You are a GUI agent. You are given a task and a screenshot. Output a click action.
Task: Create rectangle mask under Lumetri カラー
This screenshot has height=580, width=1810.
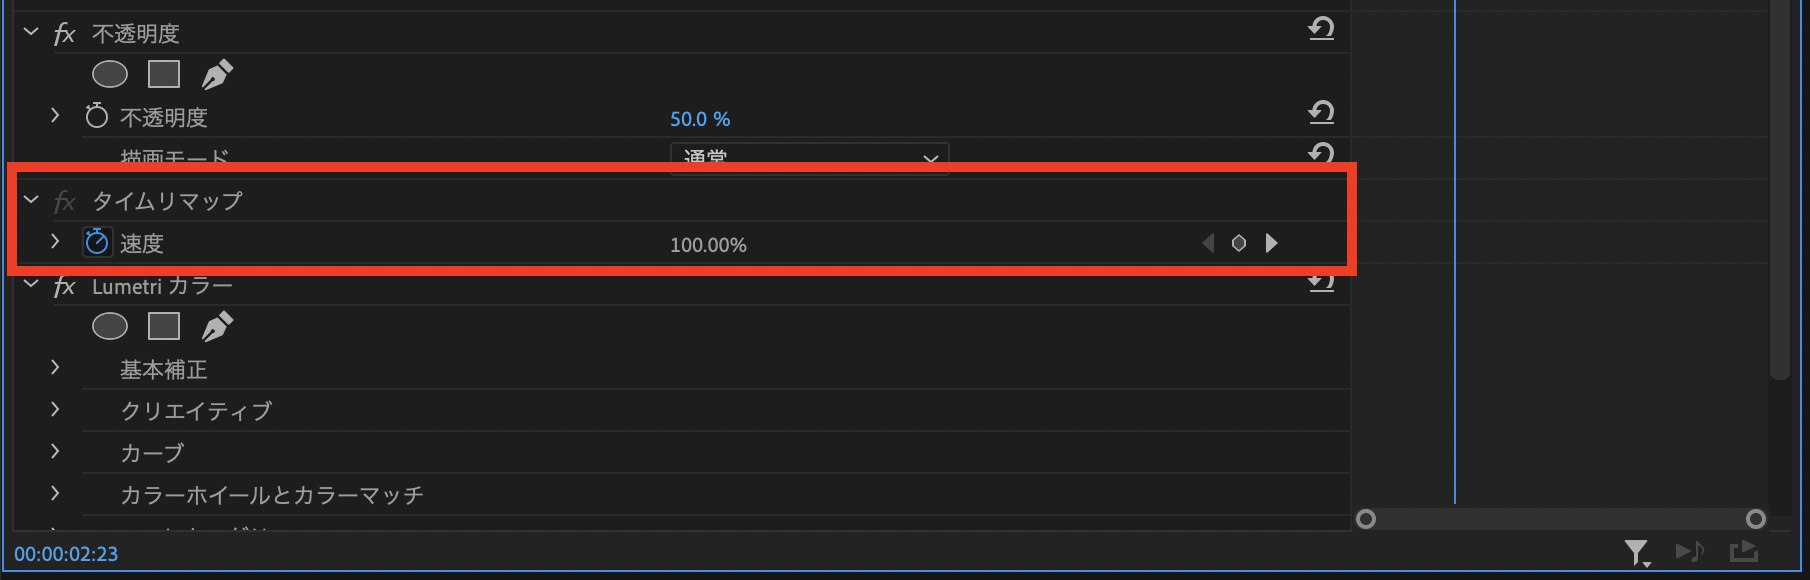click(x=164, y=326)
